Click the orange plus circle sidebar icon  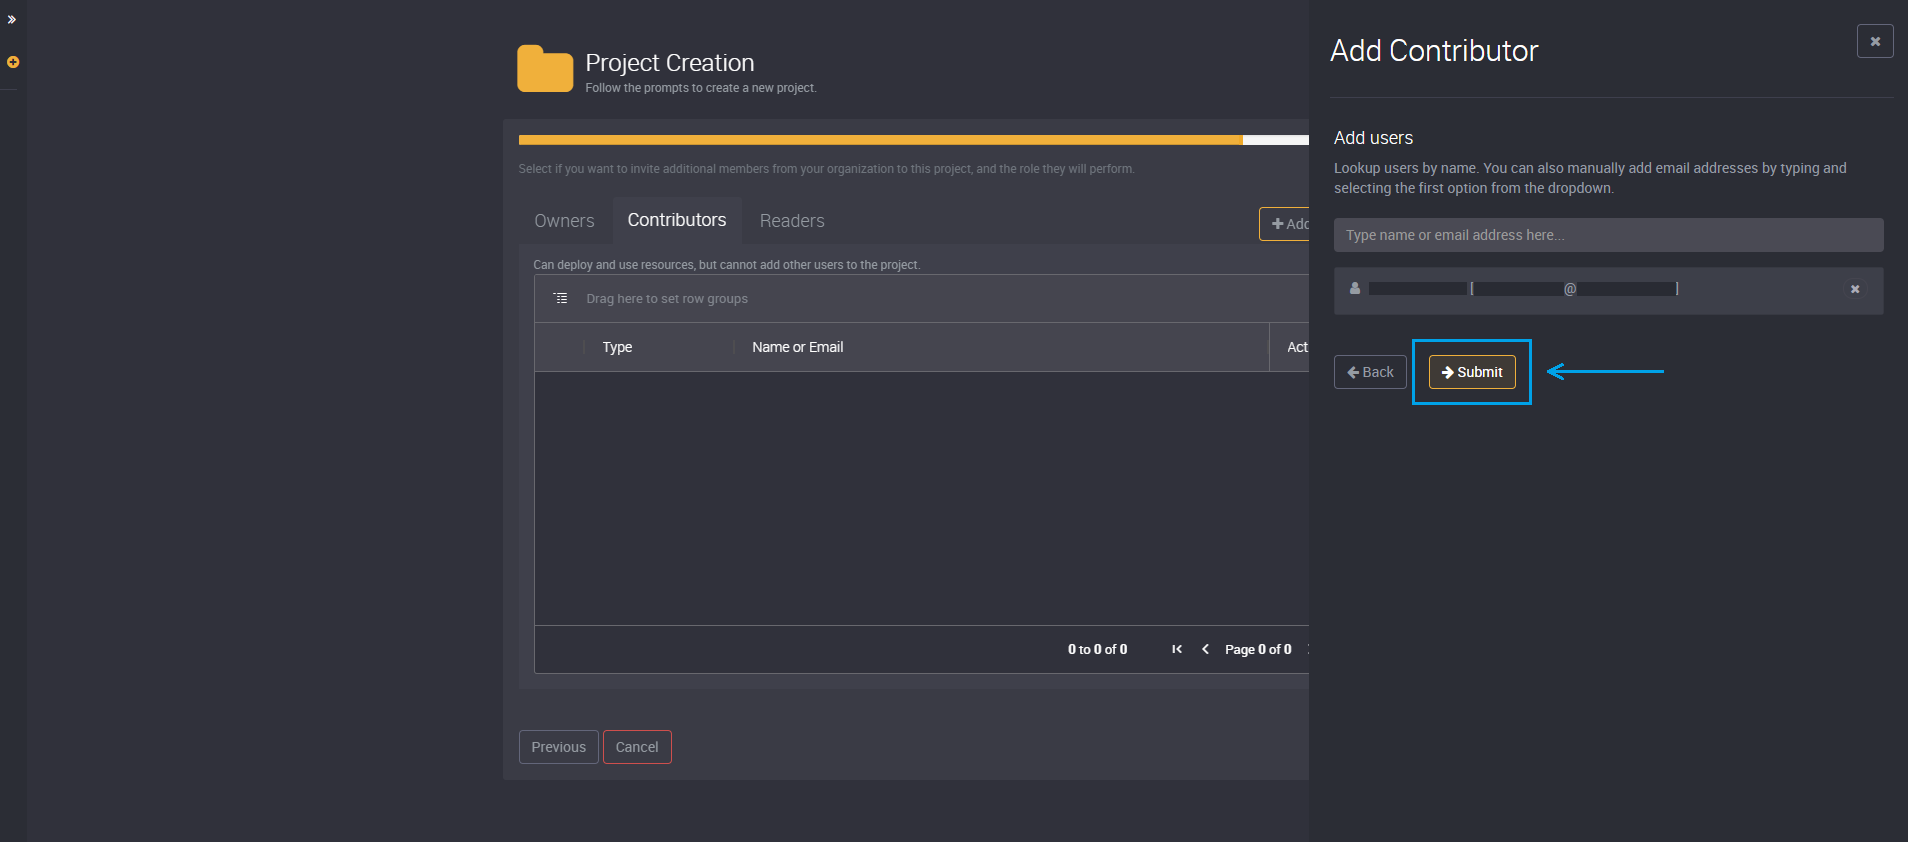13,62
